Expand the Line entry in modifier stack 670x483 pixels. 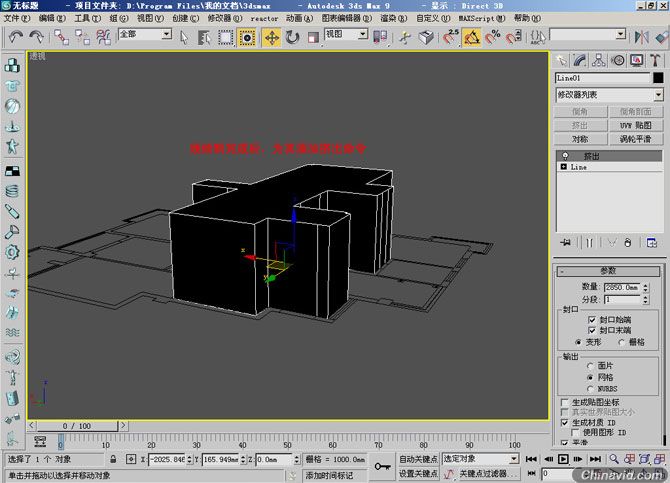point(564,167)
